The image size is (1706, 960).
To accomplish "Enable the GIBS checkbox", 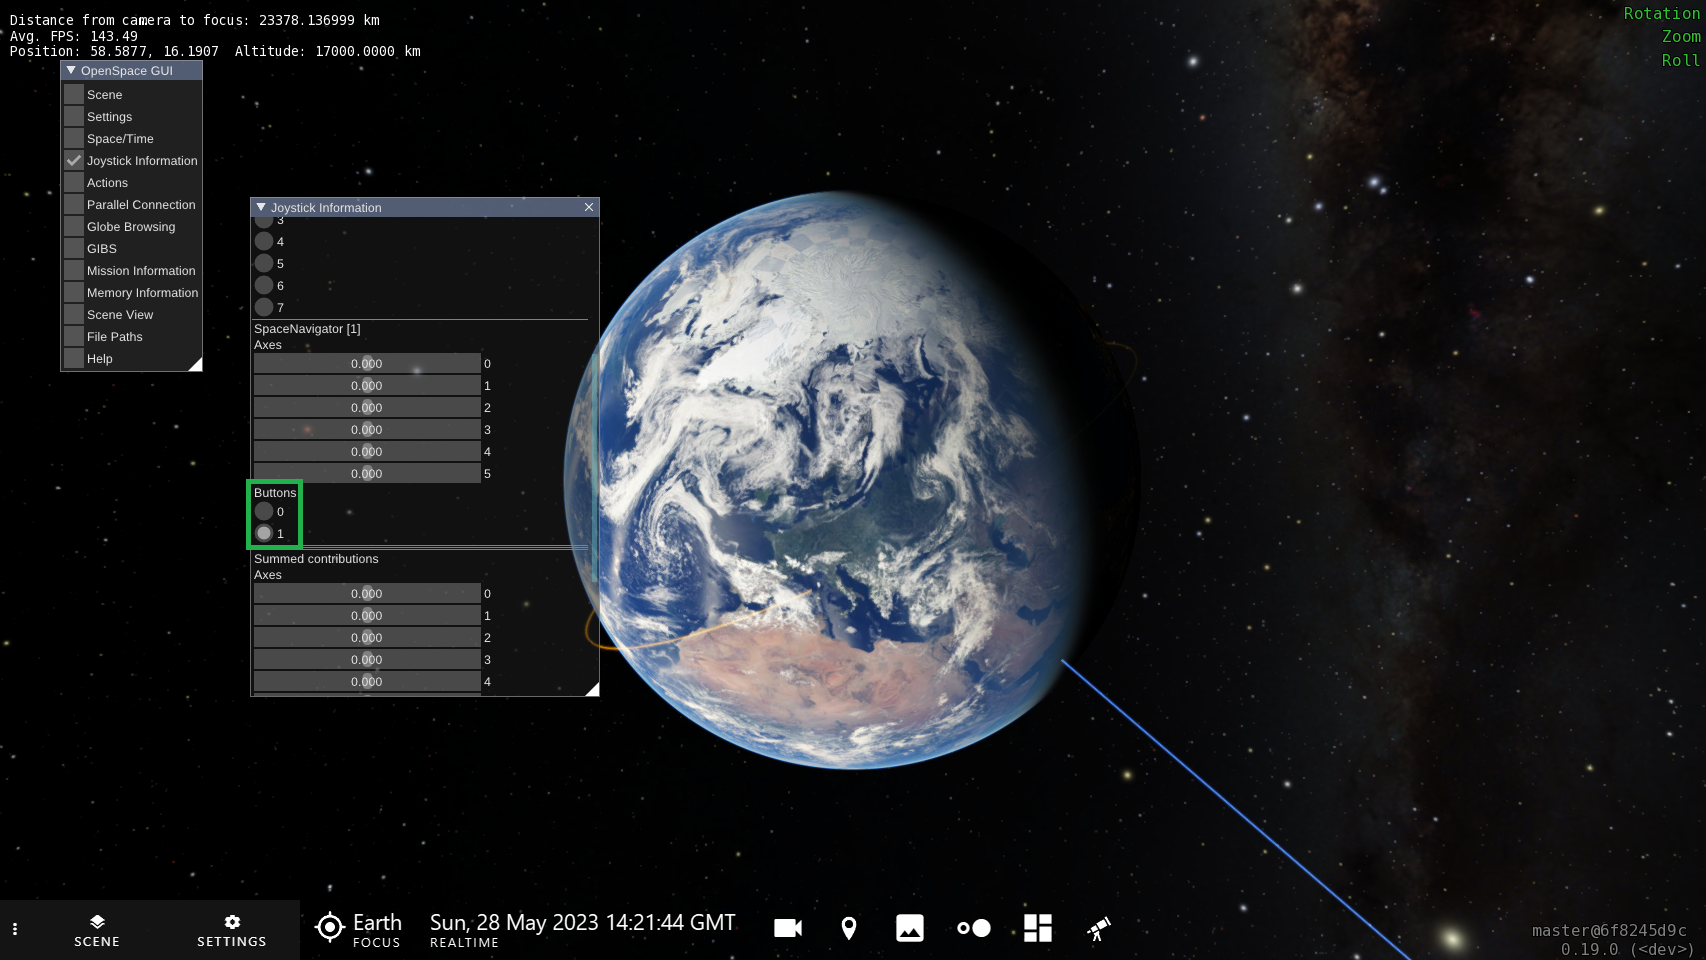I will [74, 248].
